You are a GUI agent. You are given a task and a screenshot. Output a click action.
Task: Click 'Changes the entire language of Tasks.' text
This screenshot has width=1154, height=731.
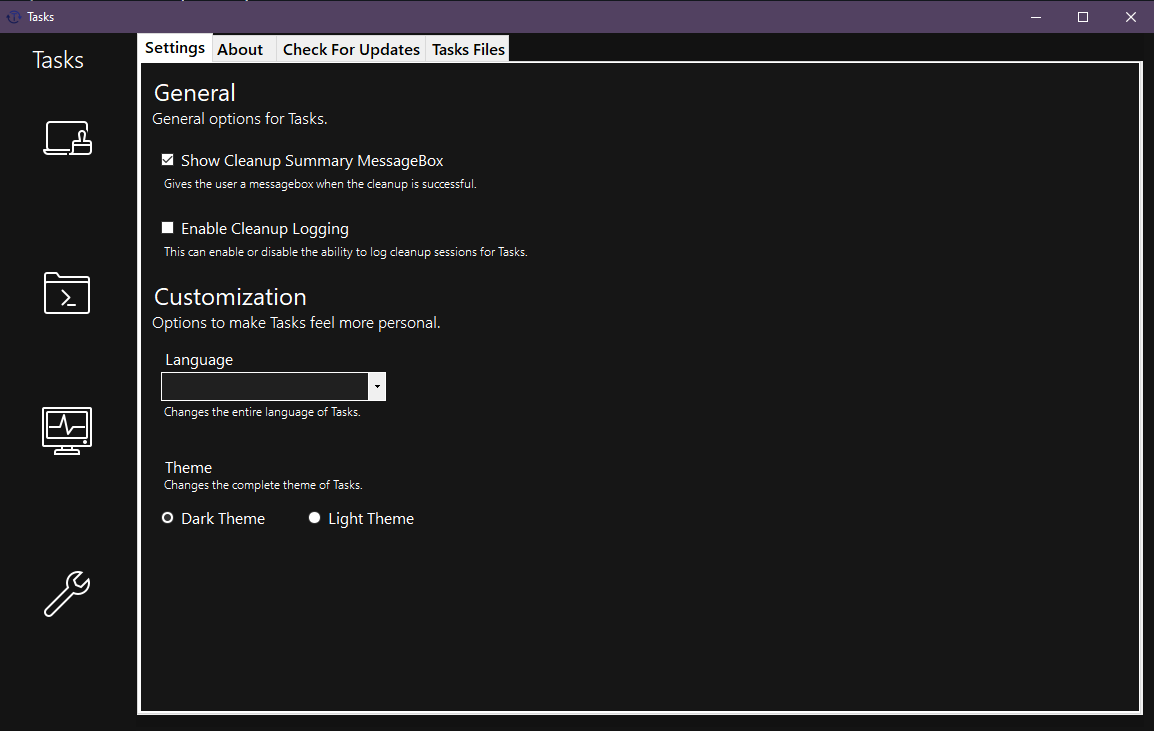(262, 412)
